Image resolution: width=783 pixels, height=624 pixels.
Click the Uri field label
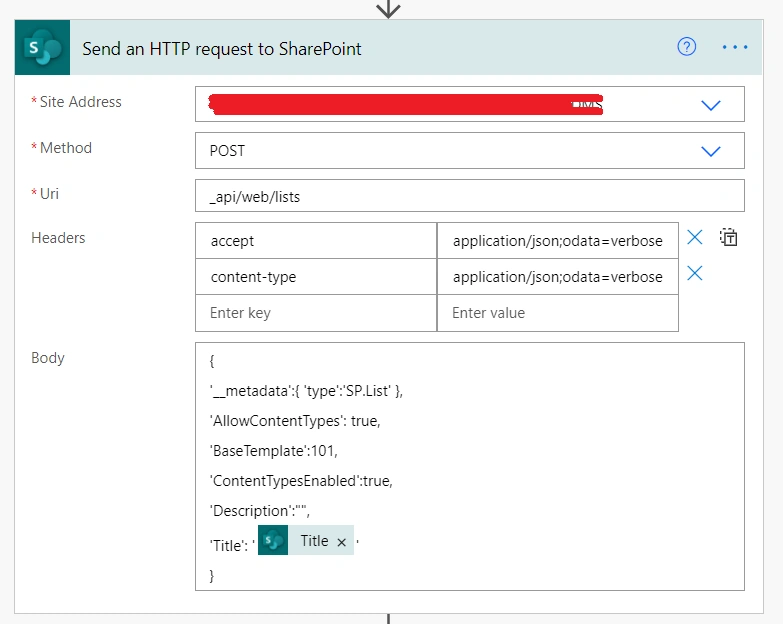[49, 194]
